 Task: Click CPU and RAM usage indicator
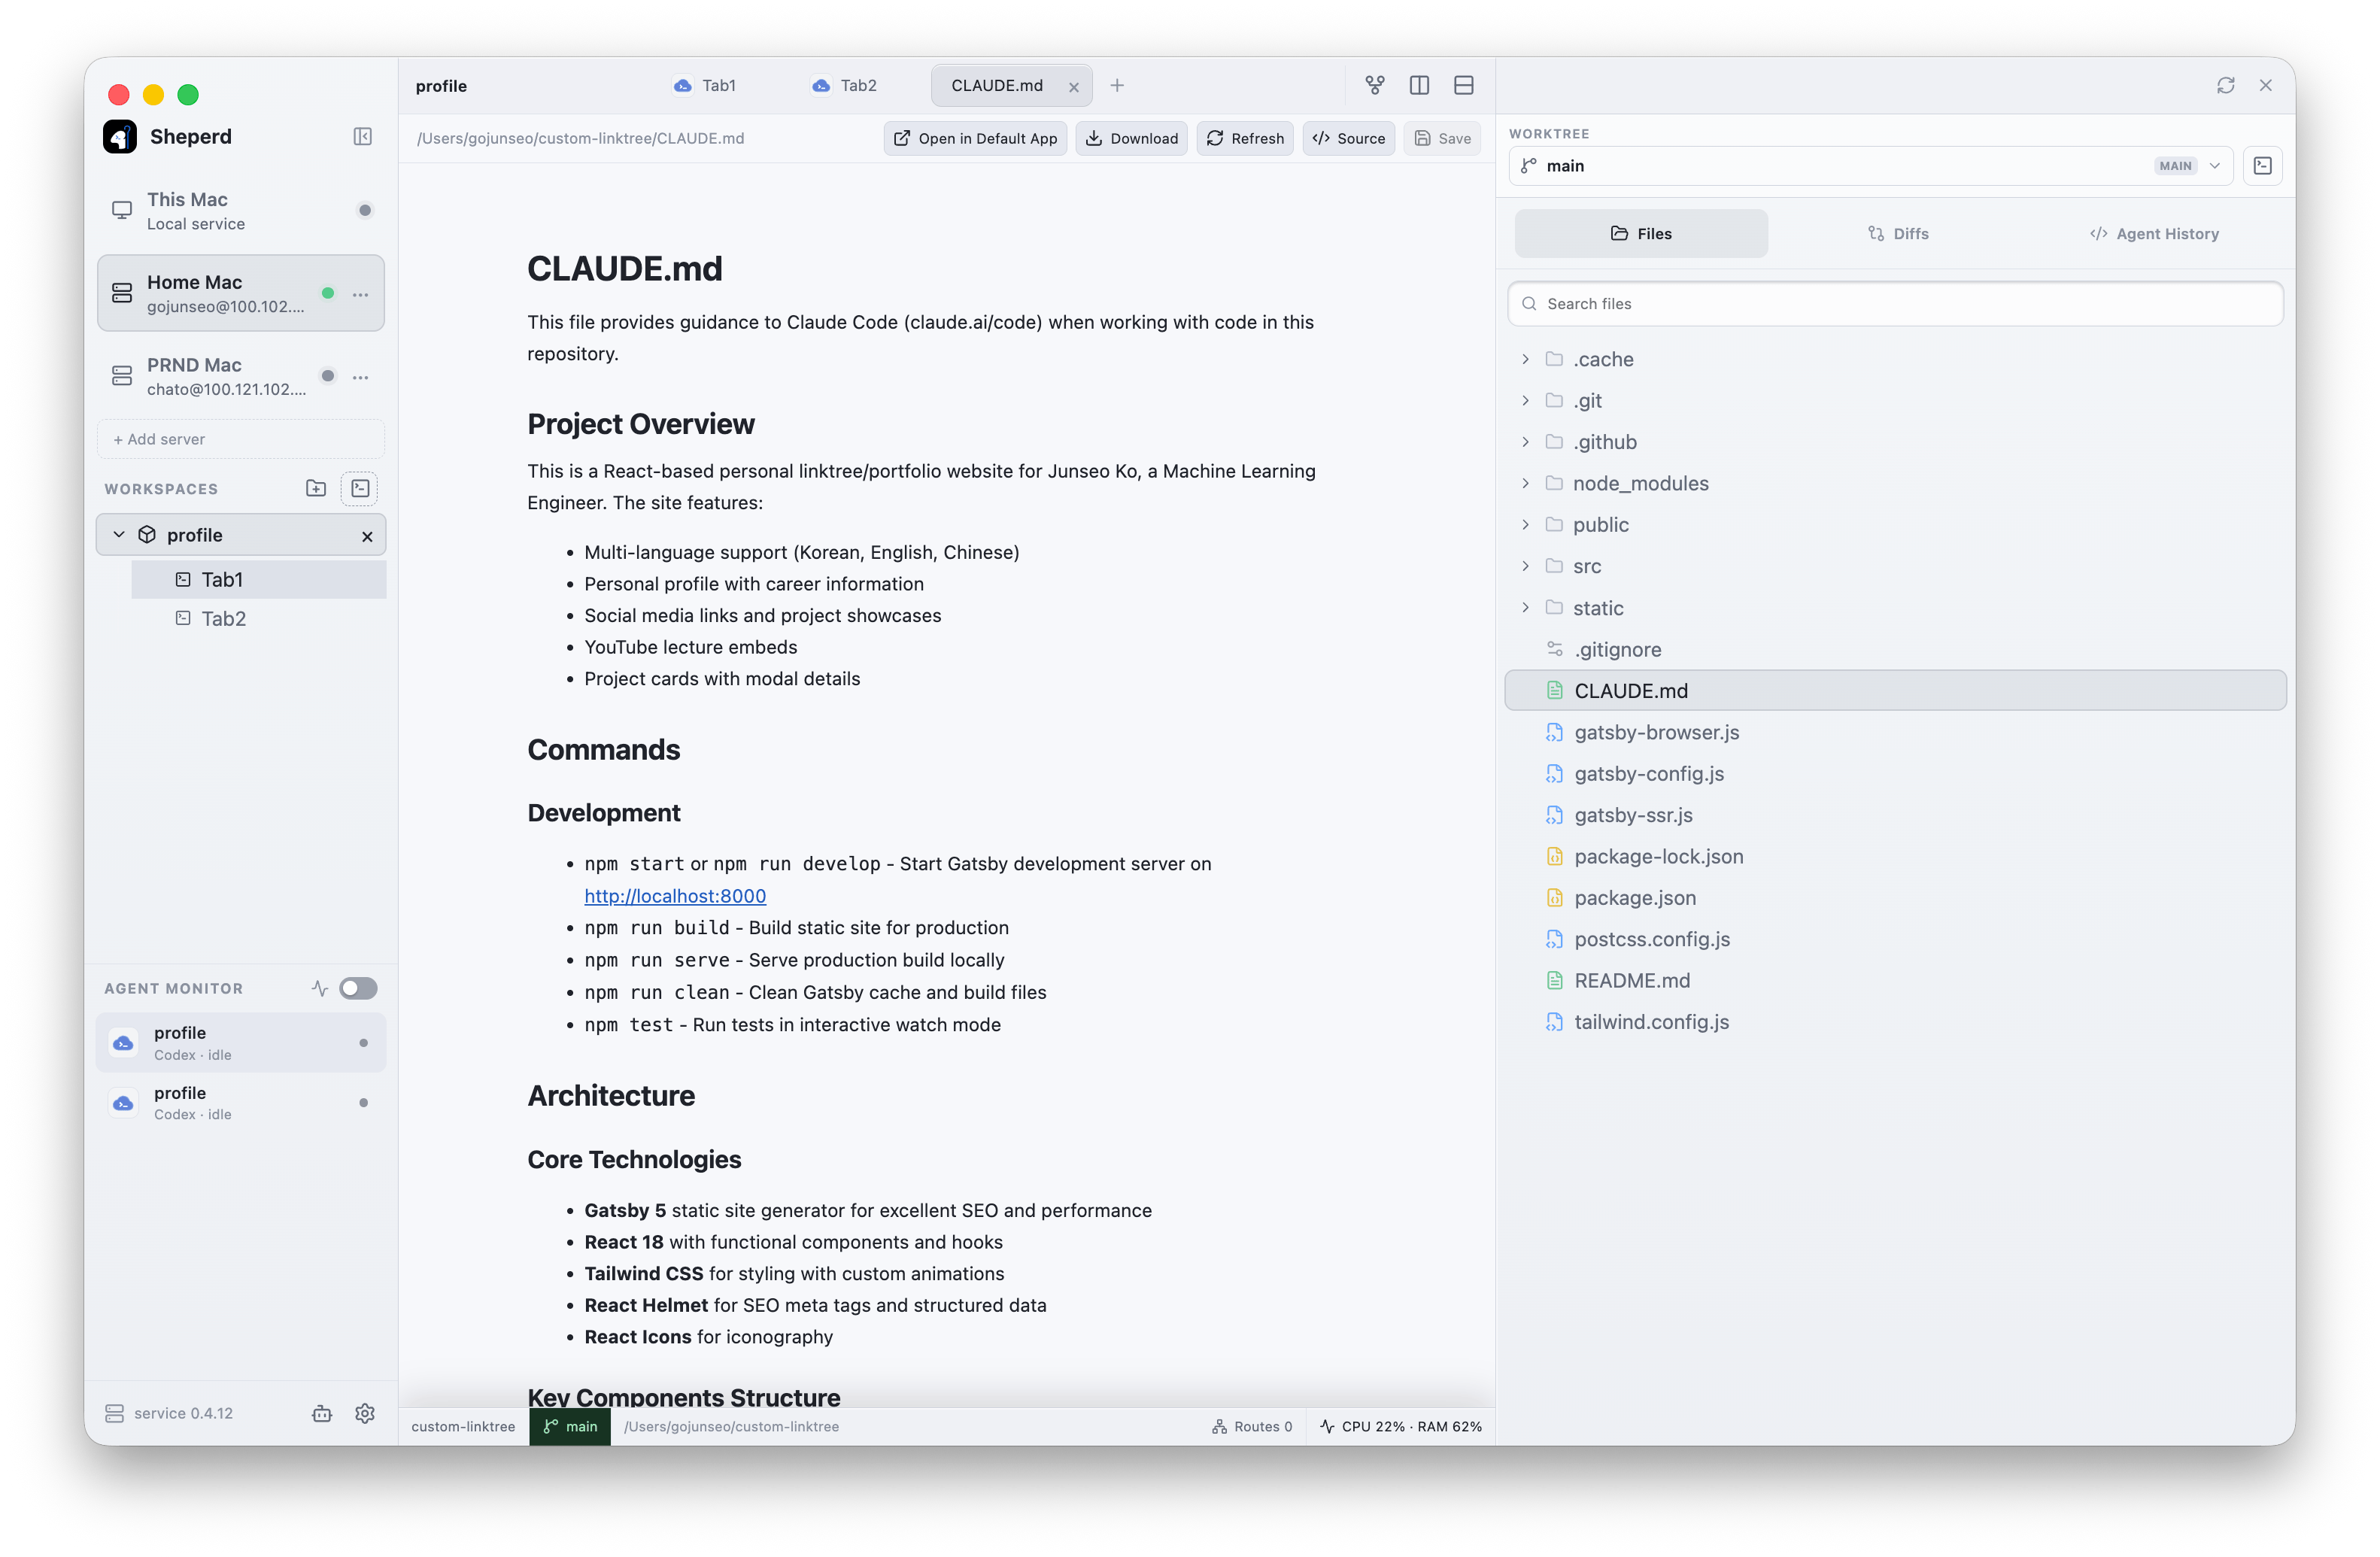(1400, 1427)
